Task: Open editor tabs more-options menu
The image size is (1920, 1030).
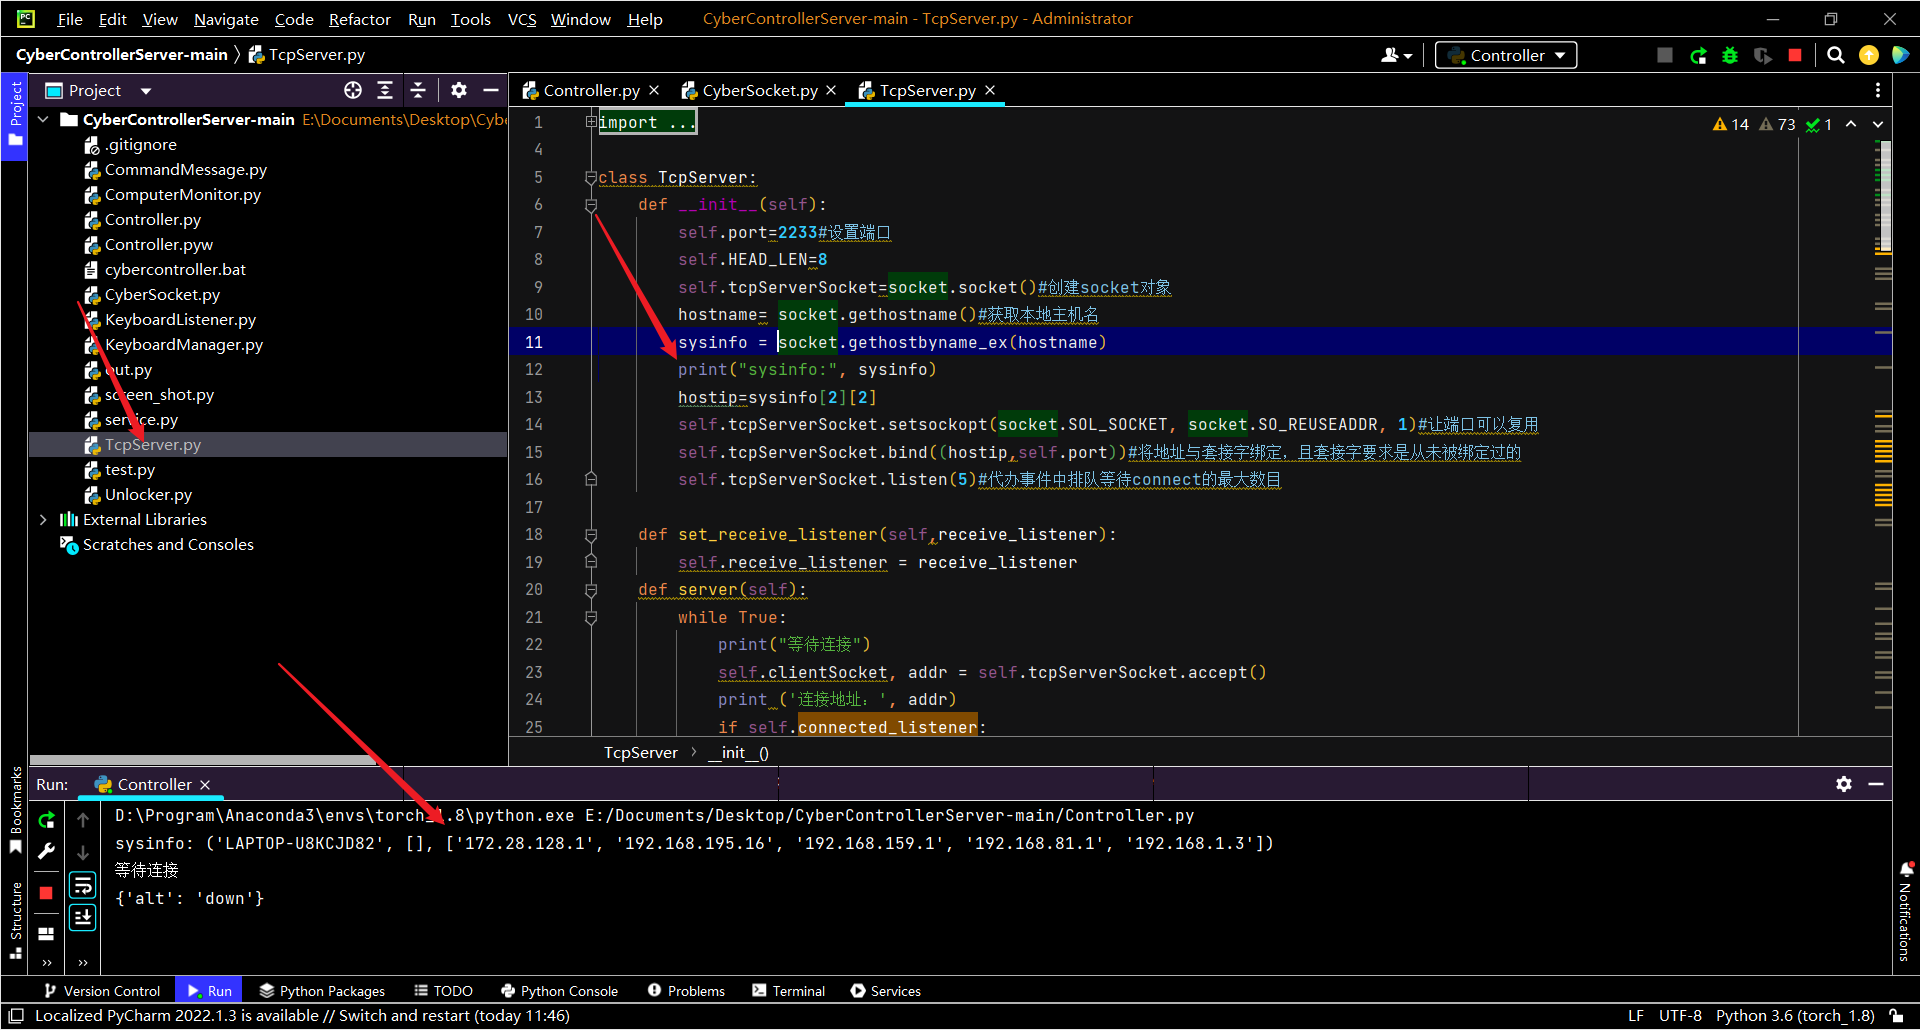Action: click(1878, 90)
